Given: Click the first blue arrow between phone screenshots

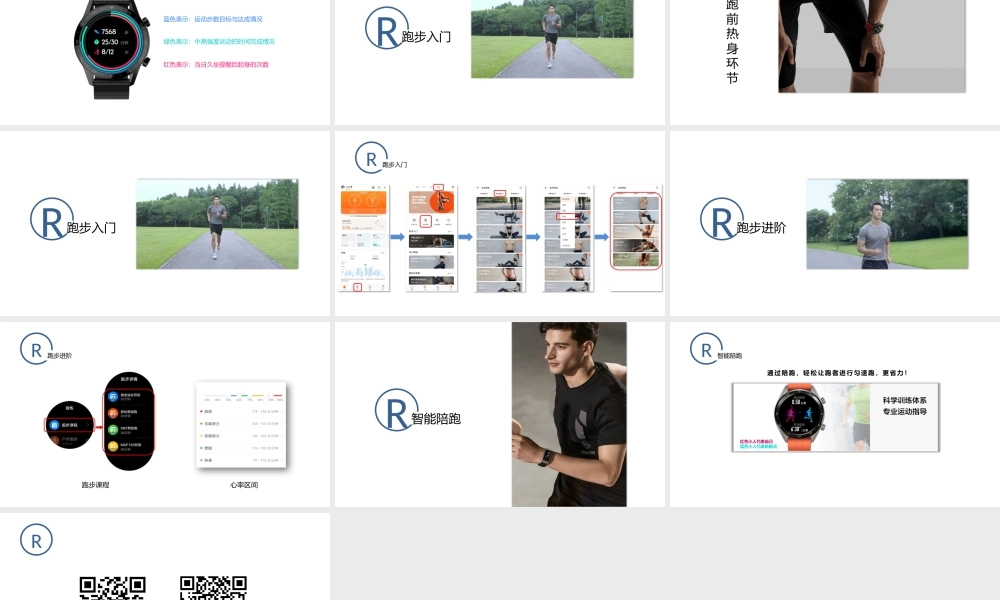Looking at the screenshot, I should pos(397,238).
